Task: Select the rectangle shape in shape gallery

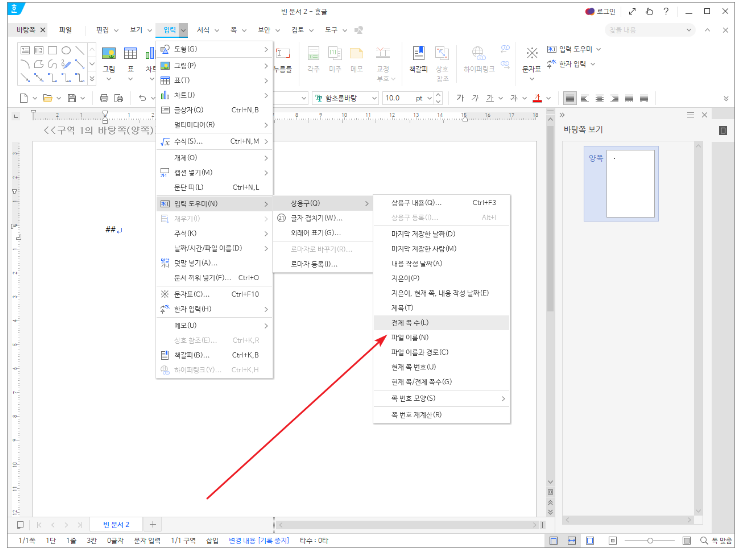Action: tap(52, 50)
